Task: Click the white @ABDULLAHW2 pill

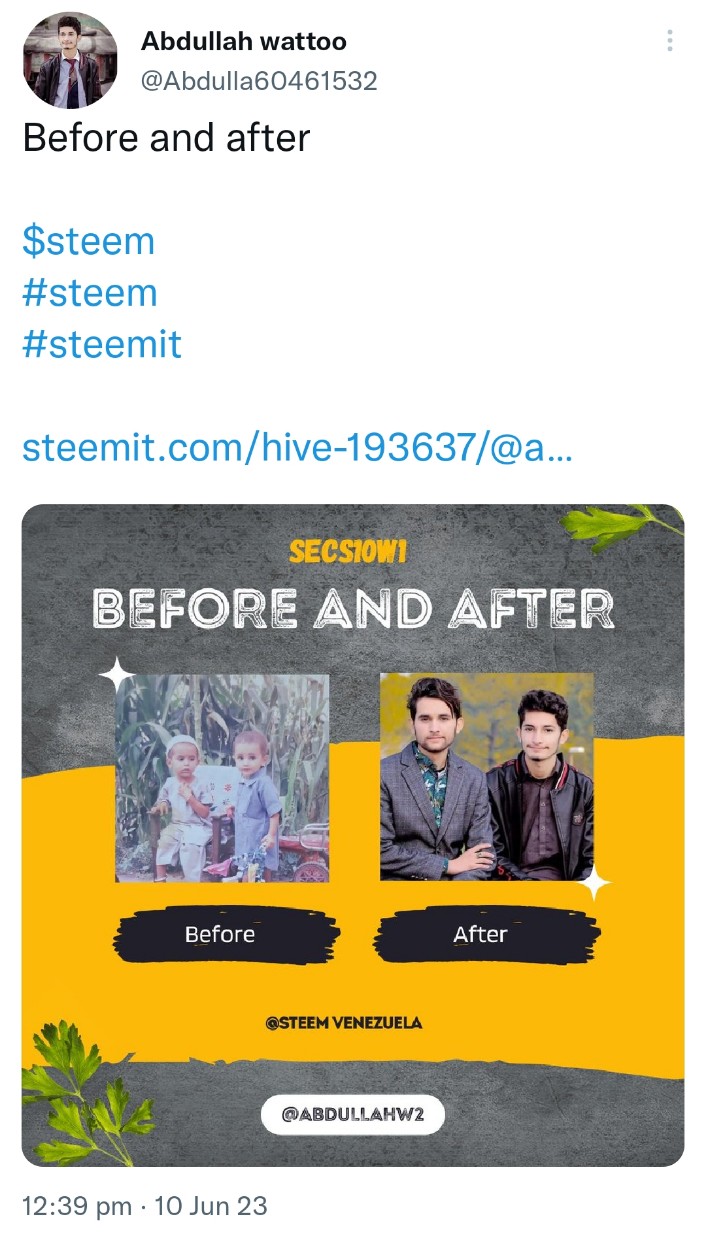Action: tap(352, 1115)
